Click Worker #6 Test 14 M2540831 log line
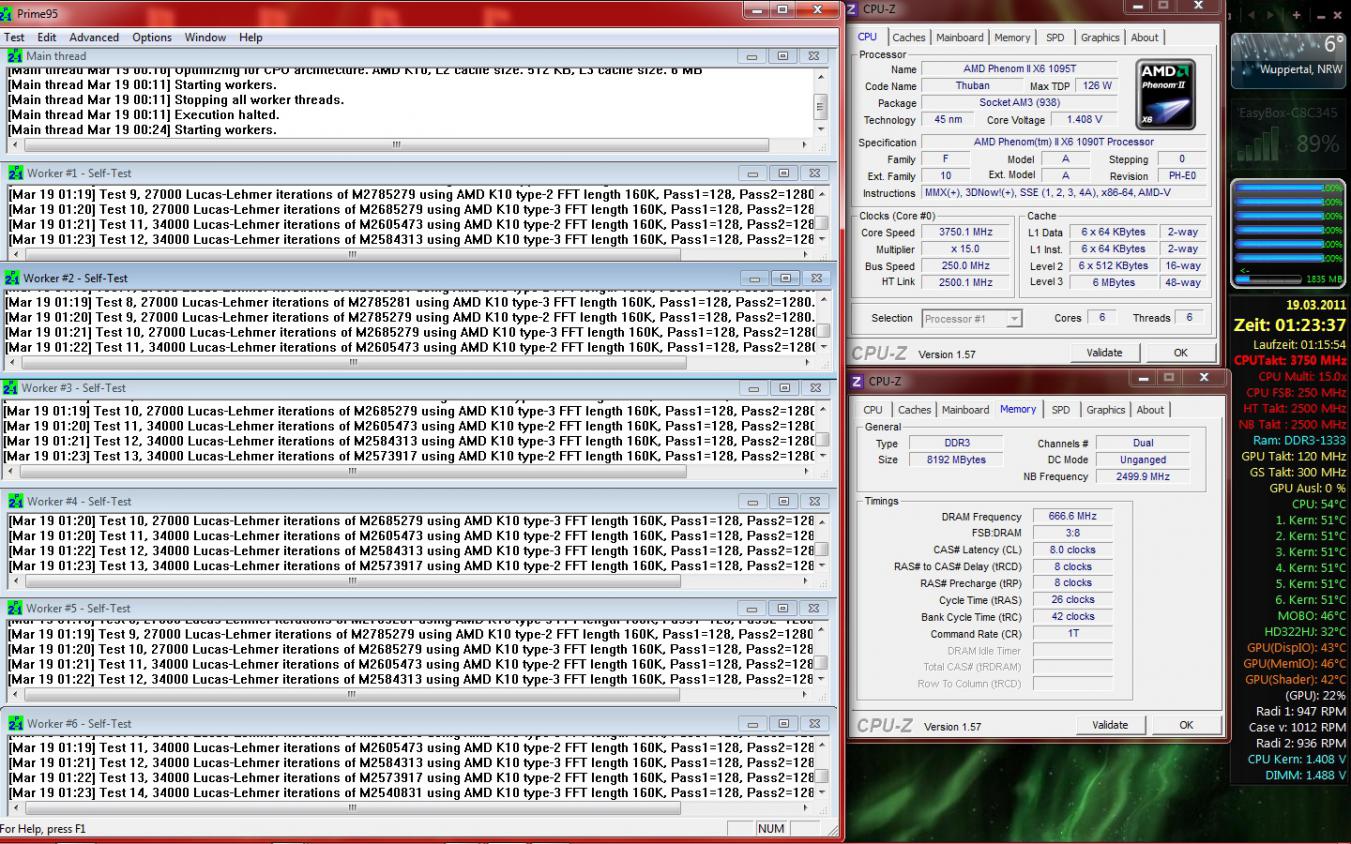The height and width of the screenshot is (844, 1351). click(x=410, y=793)
